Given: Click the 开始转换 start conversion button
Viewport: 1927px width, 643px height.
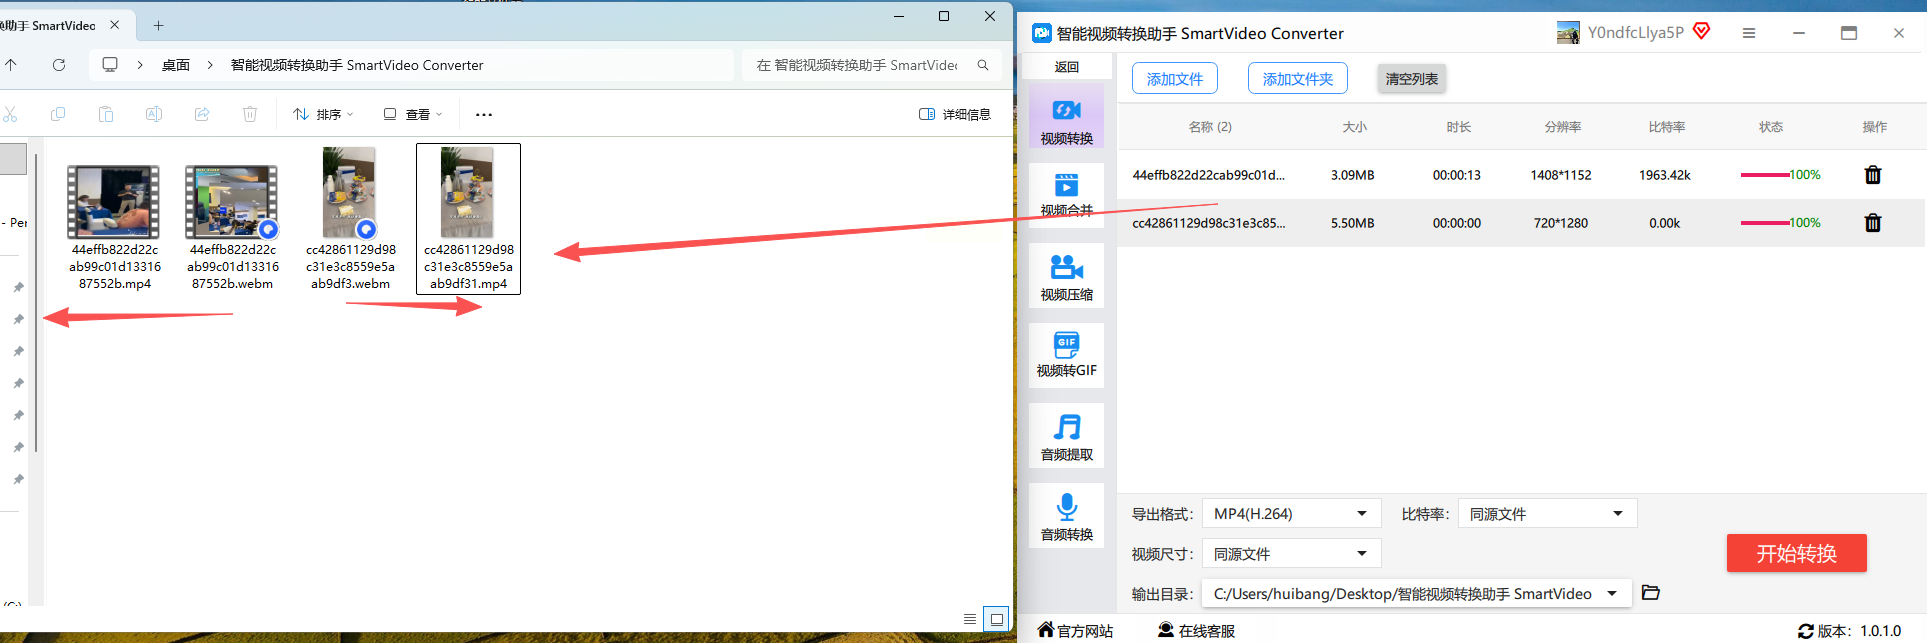Looking at the screenshot, I should click(1796, 553).
